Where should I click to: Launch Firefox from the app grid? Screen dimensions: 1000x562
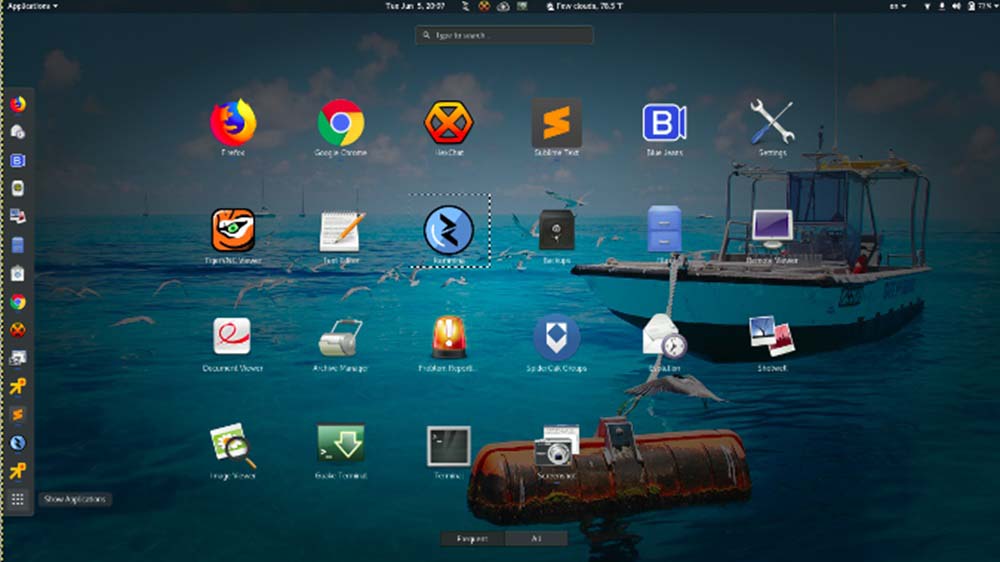232,123
